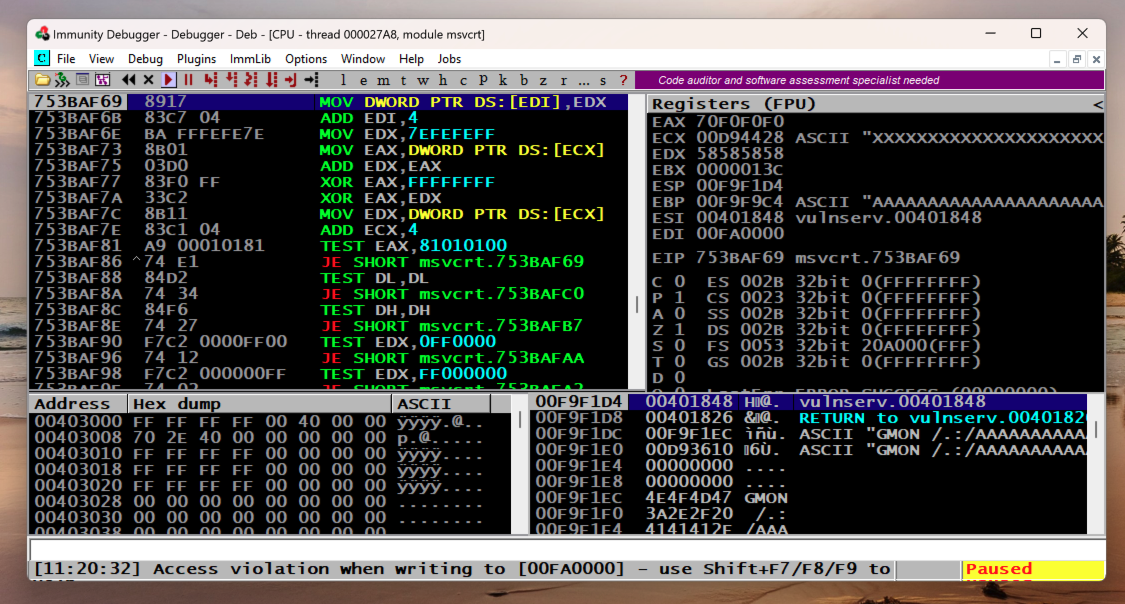
Task: Open the ImmLib menu
Action: click(250, 59)
